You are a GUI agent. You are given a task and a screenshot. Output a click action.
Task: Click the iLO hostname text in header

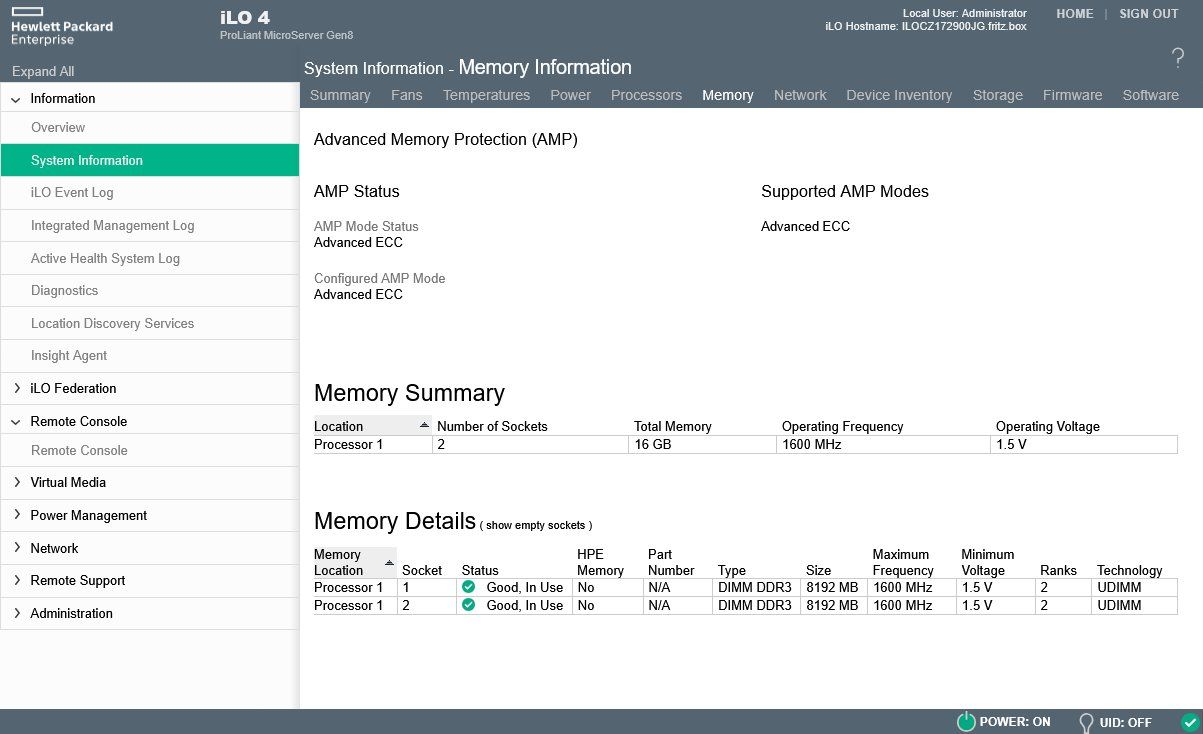click(926, 26)
